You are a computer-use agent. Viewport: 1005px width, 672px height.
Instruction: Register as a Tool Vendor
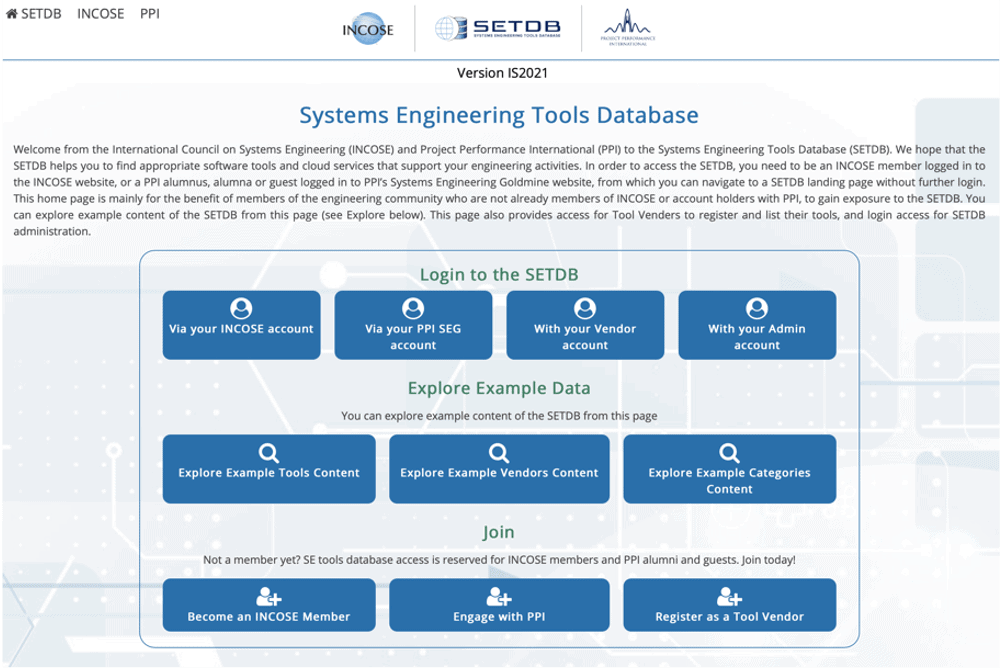pos(729,605)
